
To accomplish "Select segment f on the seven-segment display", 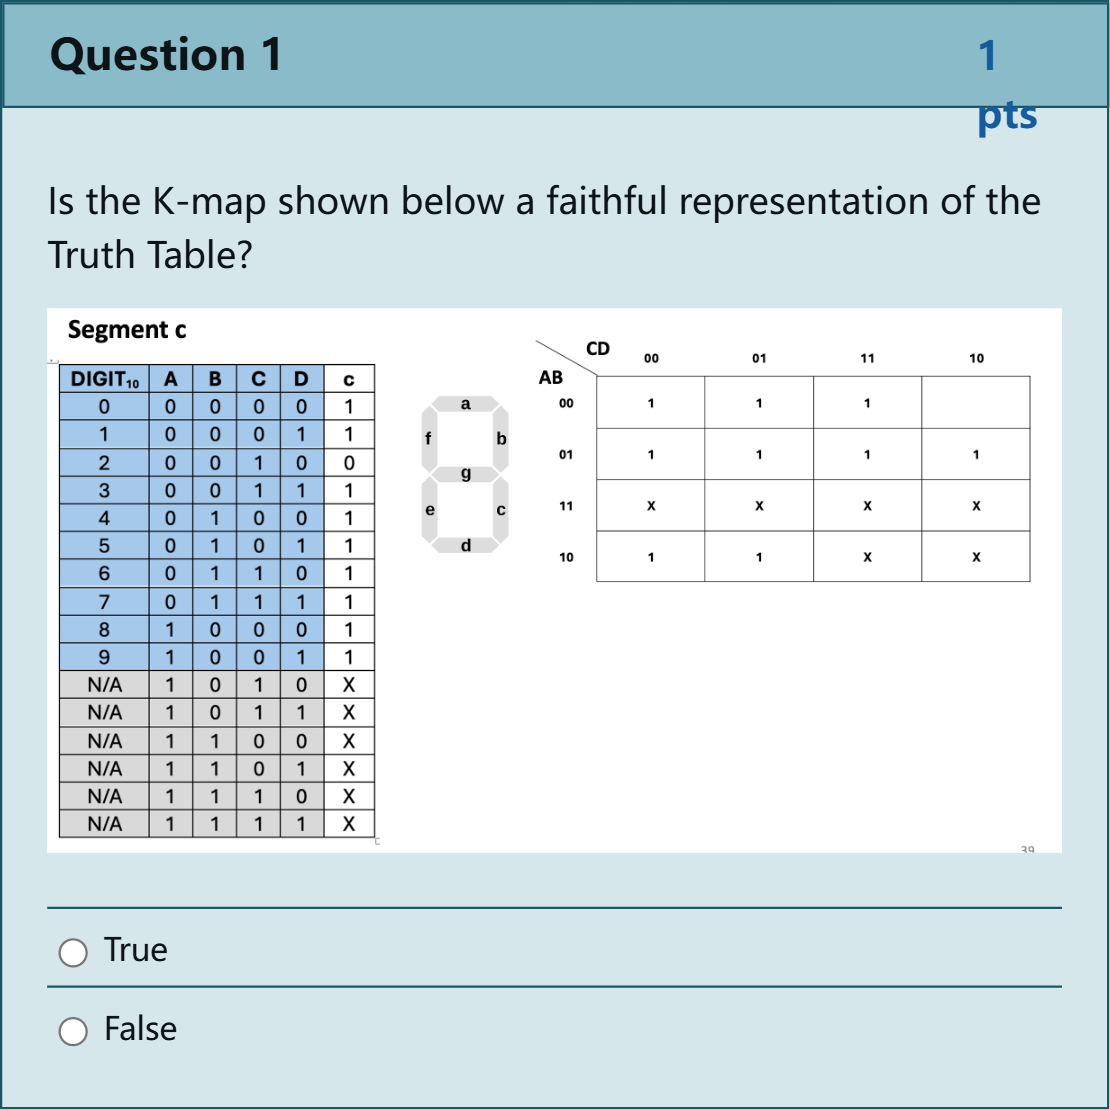I will (429, 438).
